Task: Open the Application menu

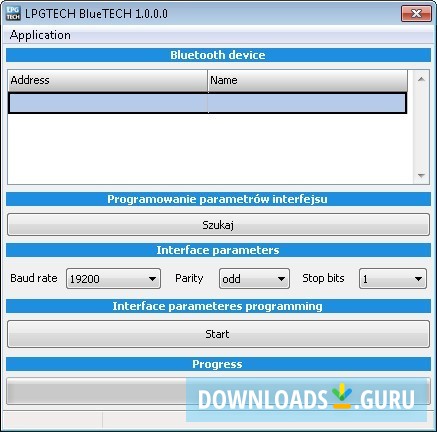Action: (x=40, y=35)
